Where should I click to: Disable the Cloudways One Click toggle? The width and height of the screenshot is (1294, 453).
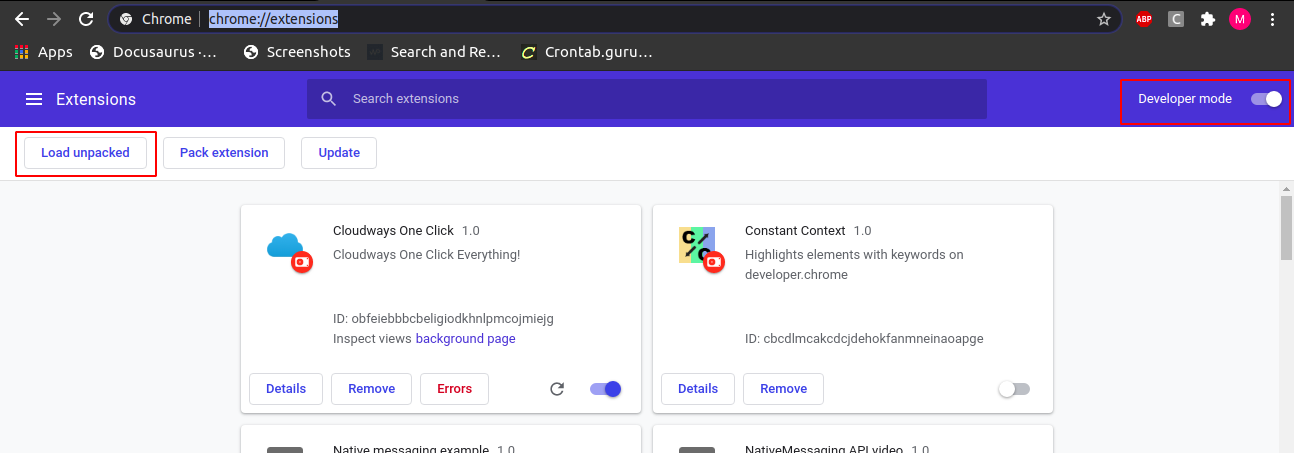point(606,389)
